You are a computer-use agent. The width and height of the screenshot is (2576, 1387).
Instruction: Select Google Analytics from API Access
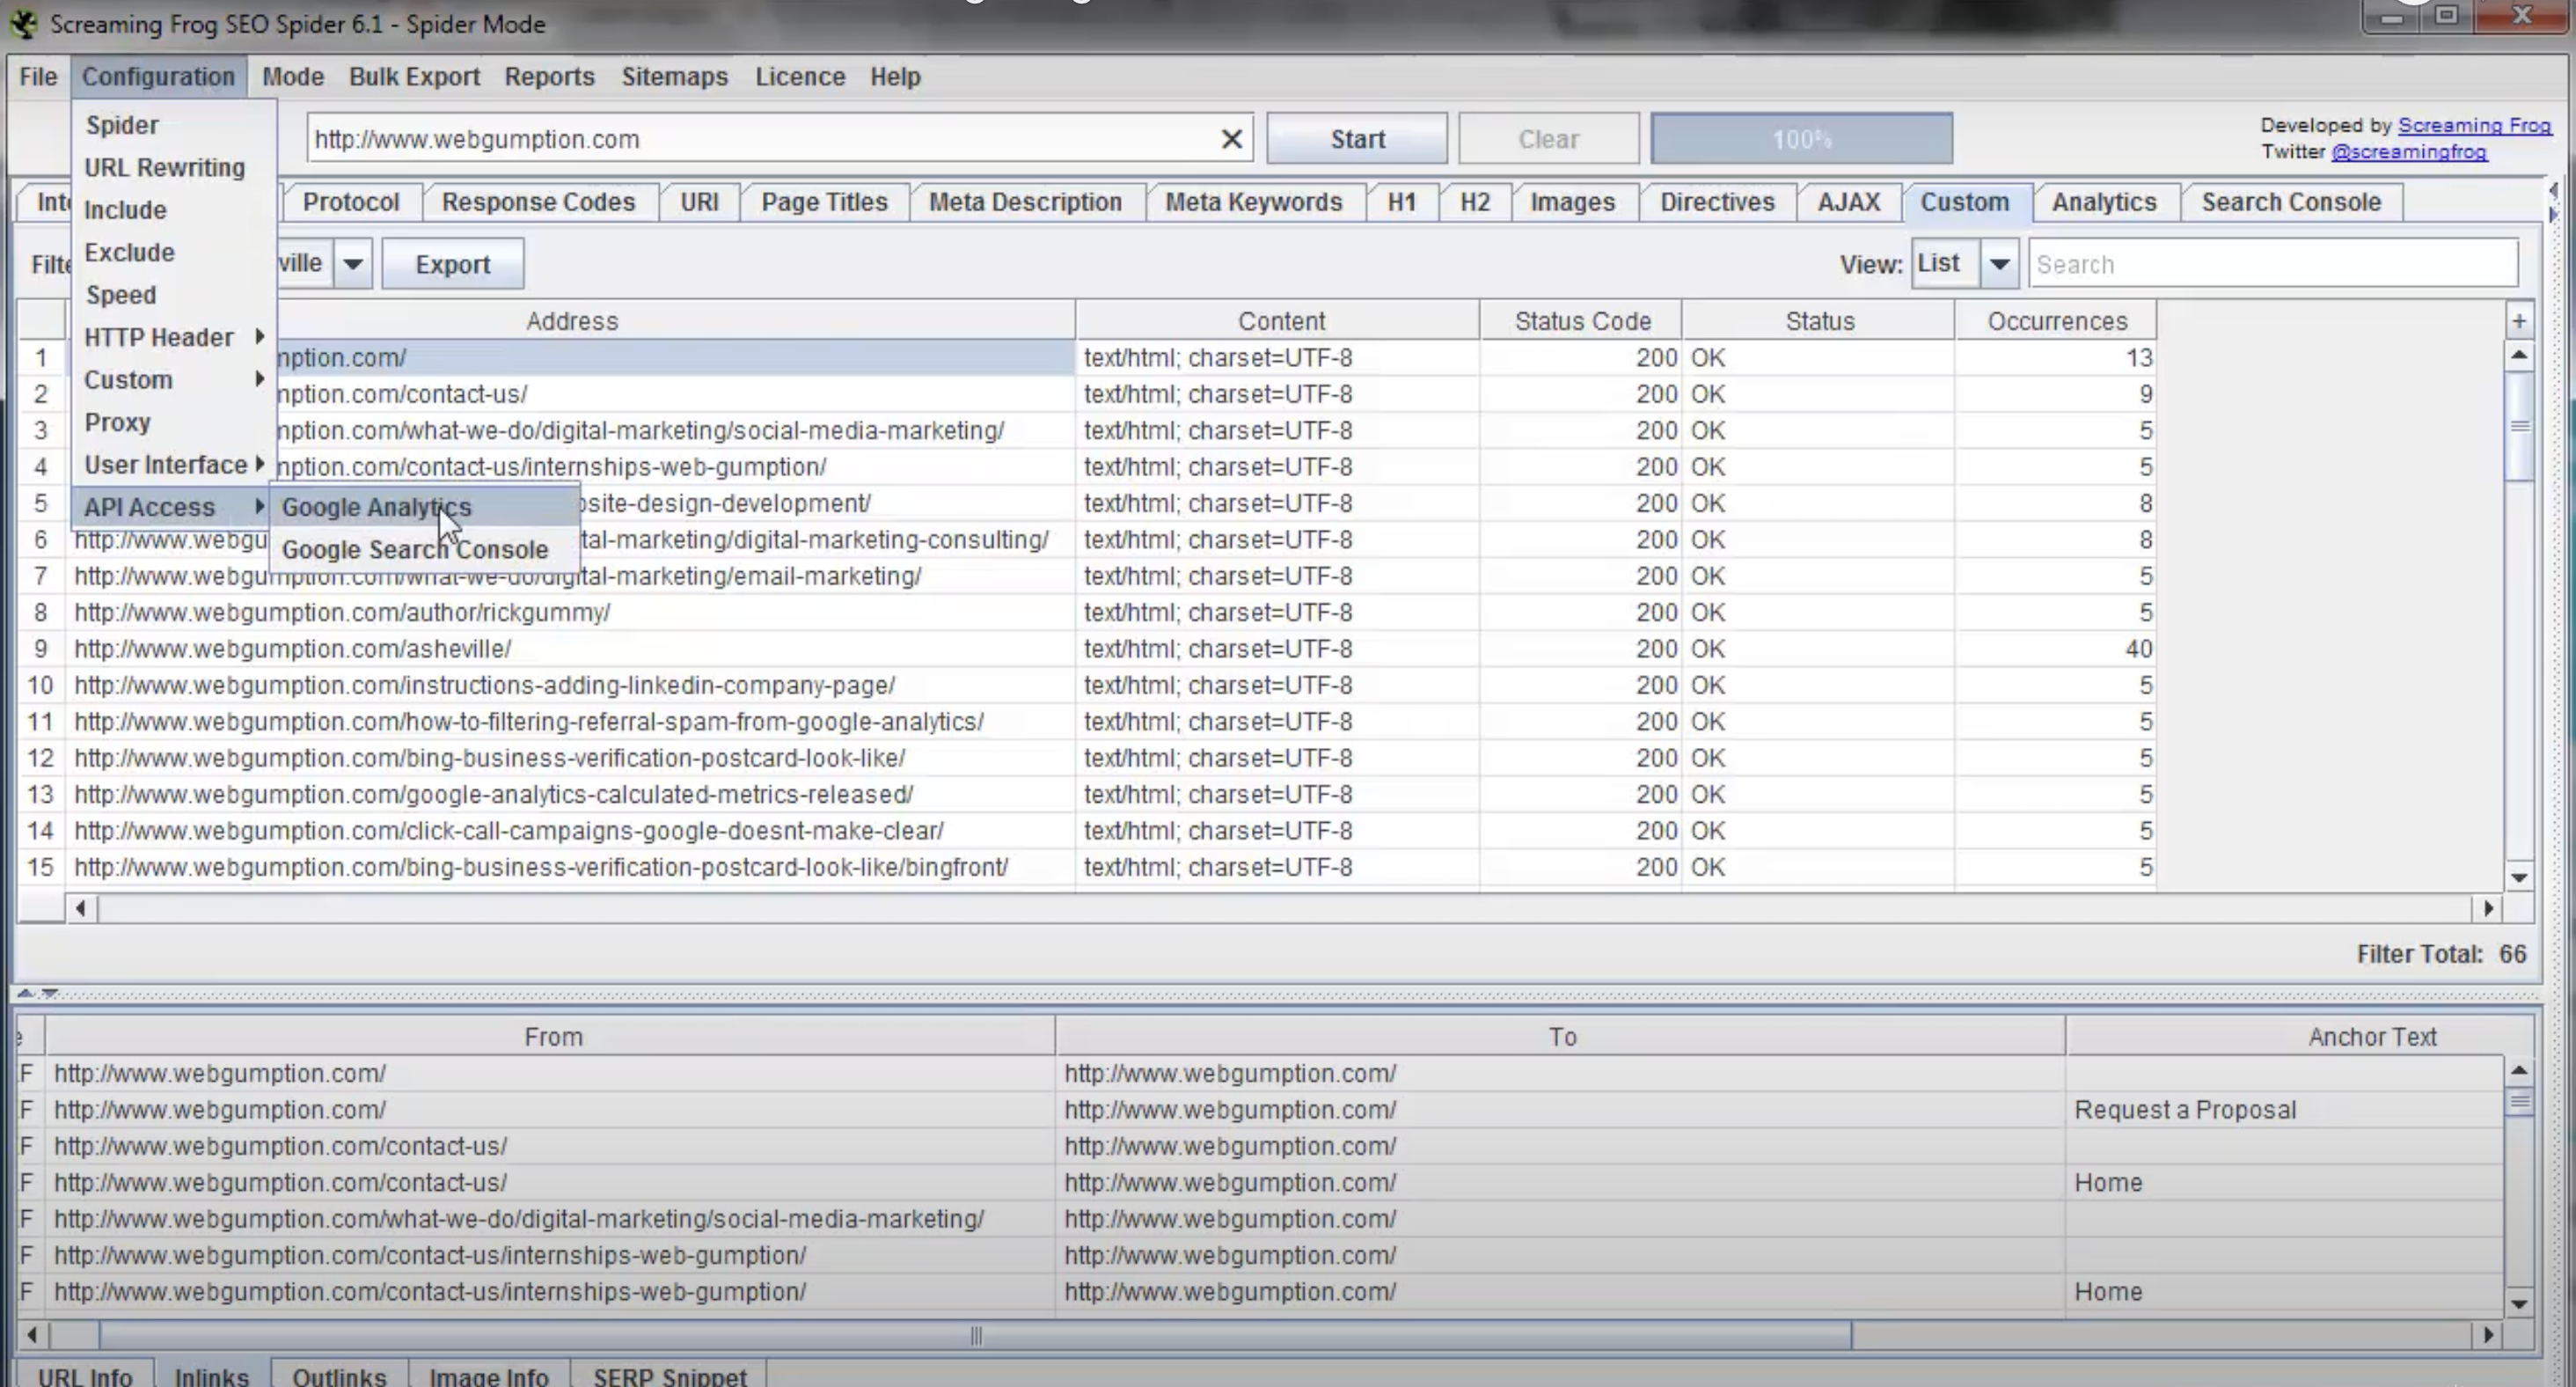pyautogui.click(x=376, y=507)
